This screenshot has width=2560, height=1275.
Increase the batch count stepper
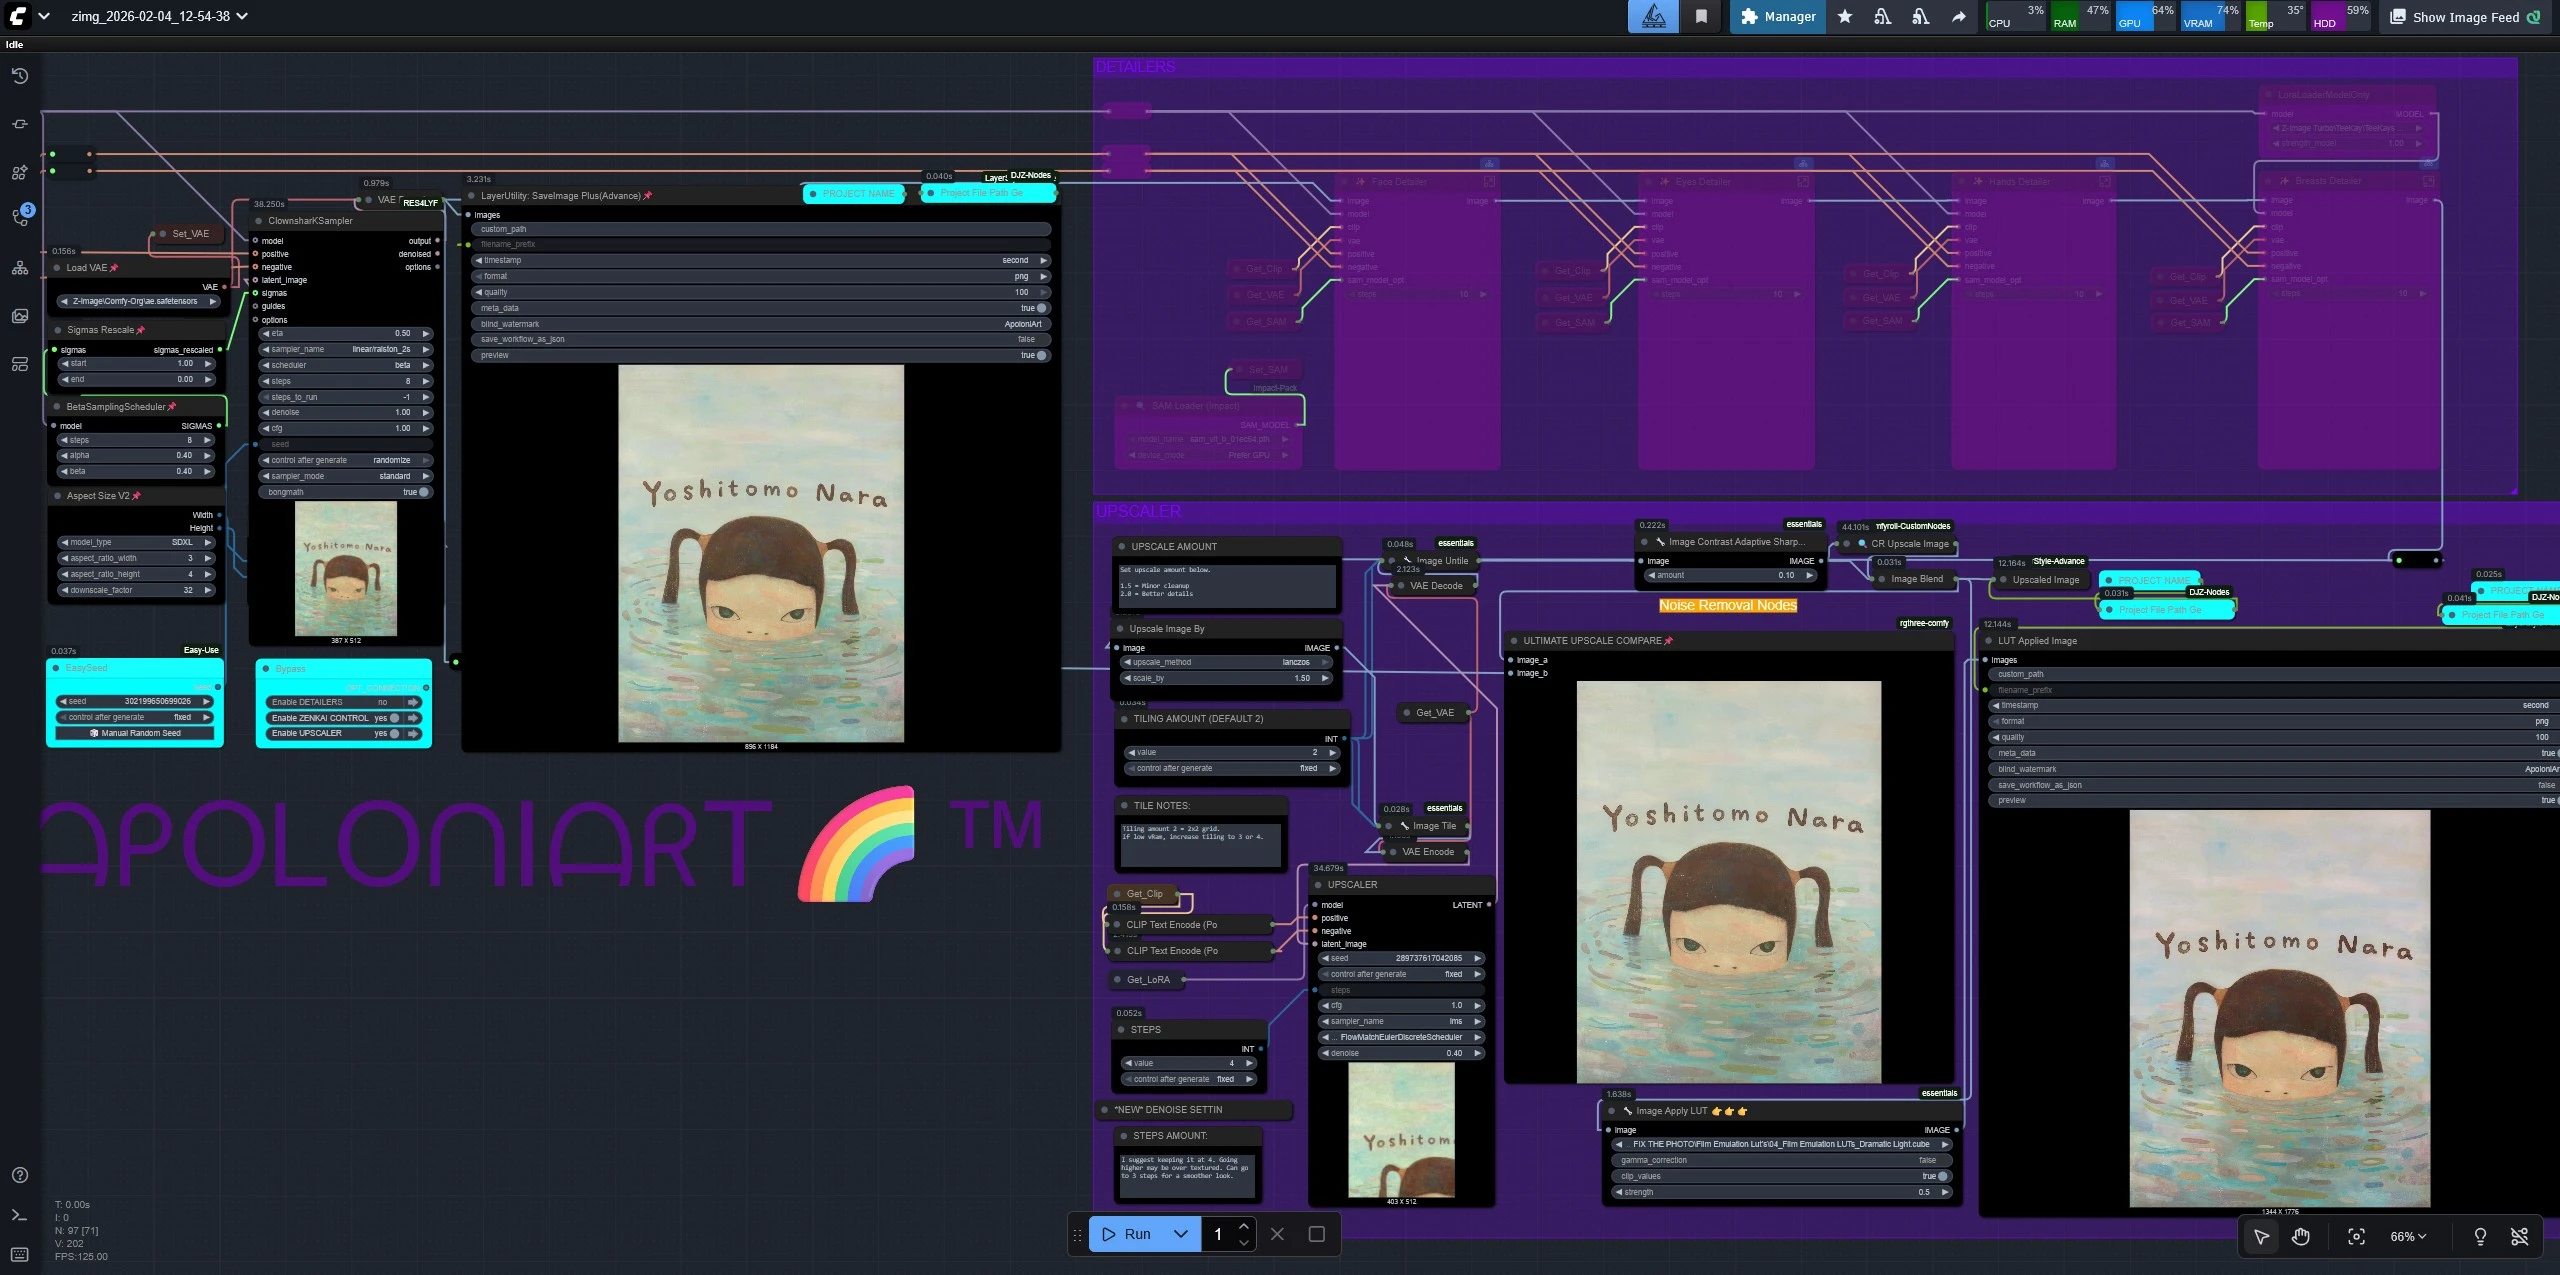point(1244,1226)
